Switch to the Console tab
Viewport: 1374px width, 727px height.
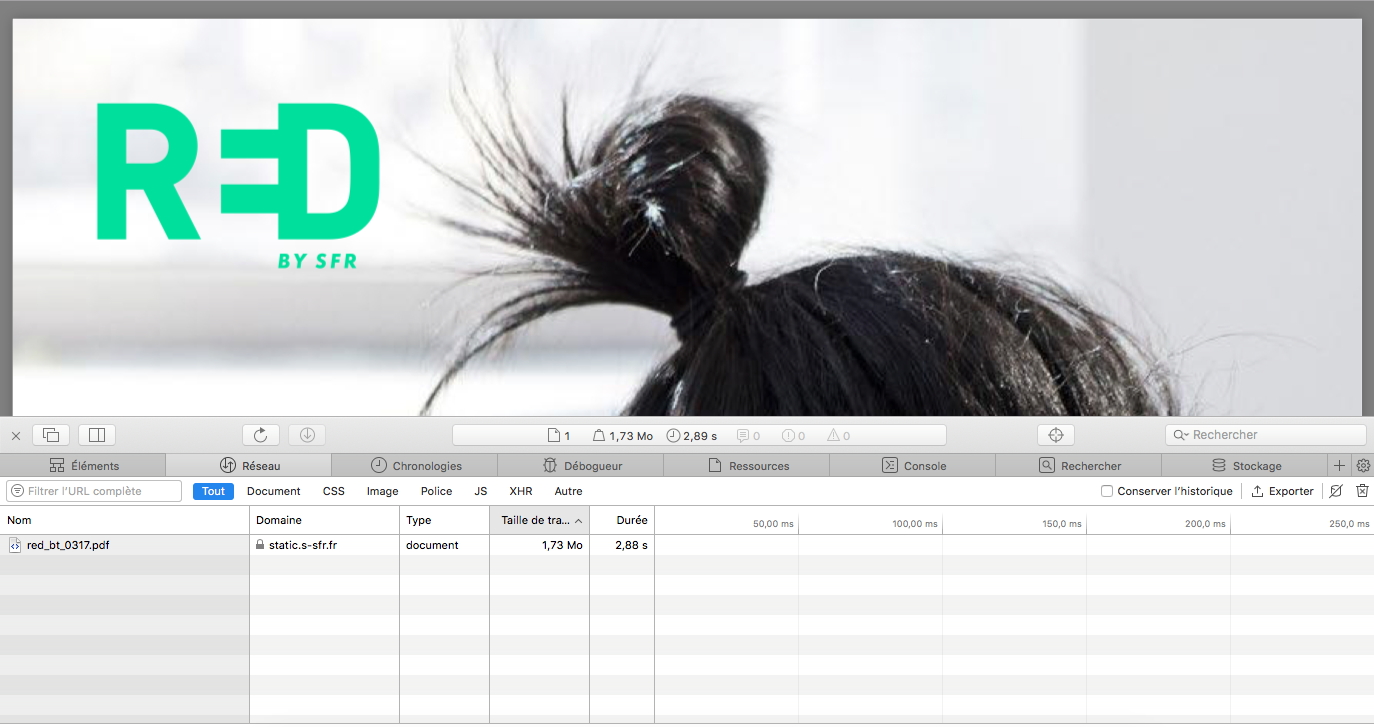point(913,466)
